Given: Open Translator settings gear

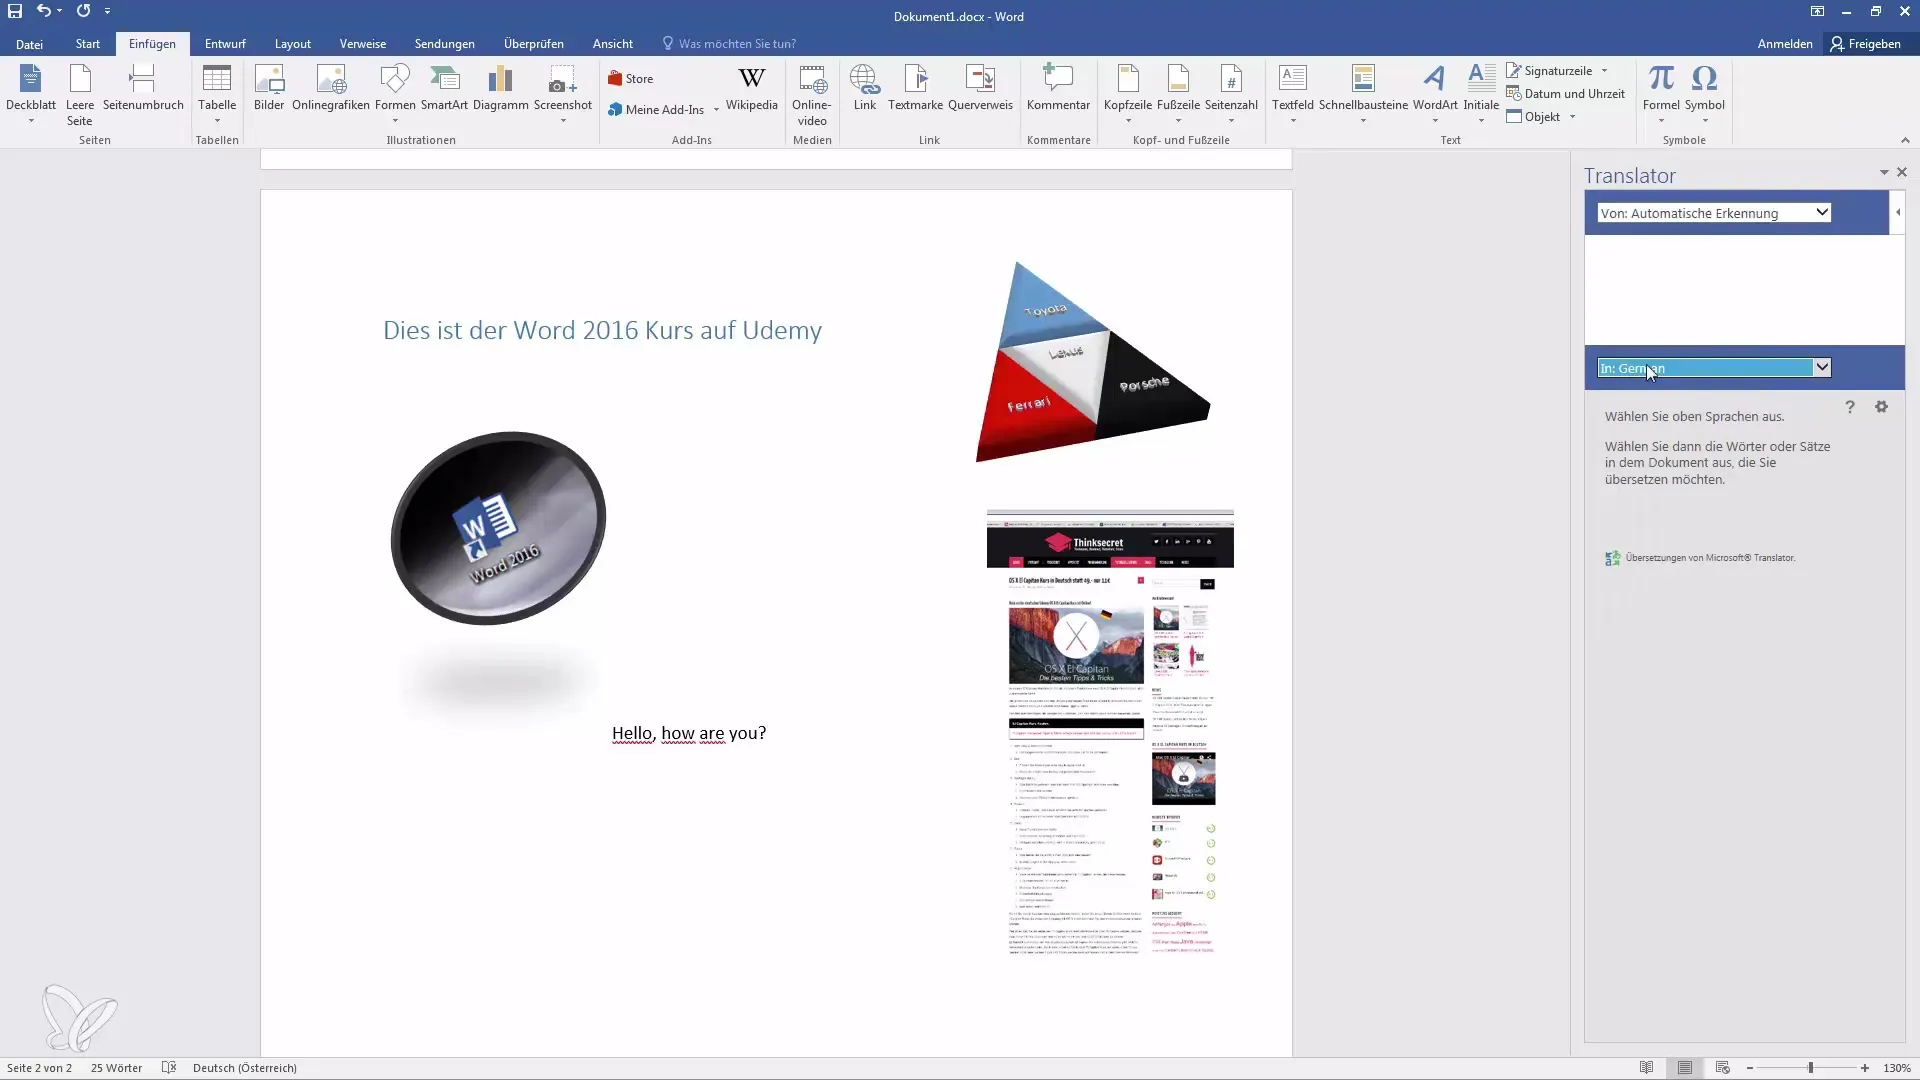Looking at the screenshot, I should coord(1881,407).
